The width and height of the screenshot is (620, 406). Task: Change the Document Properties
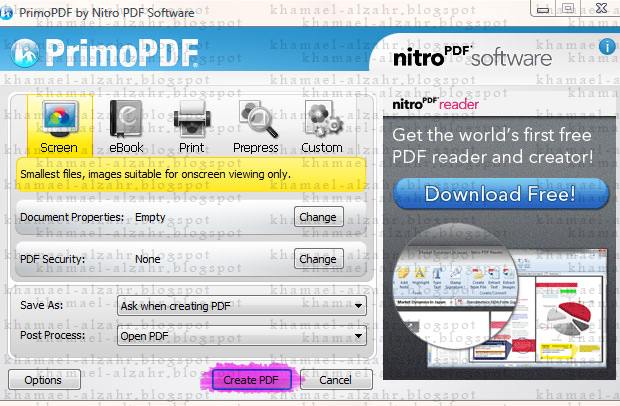(x=318, y=217)
